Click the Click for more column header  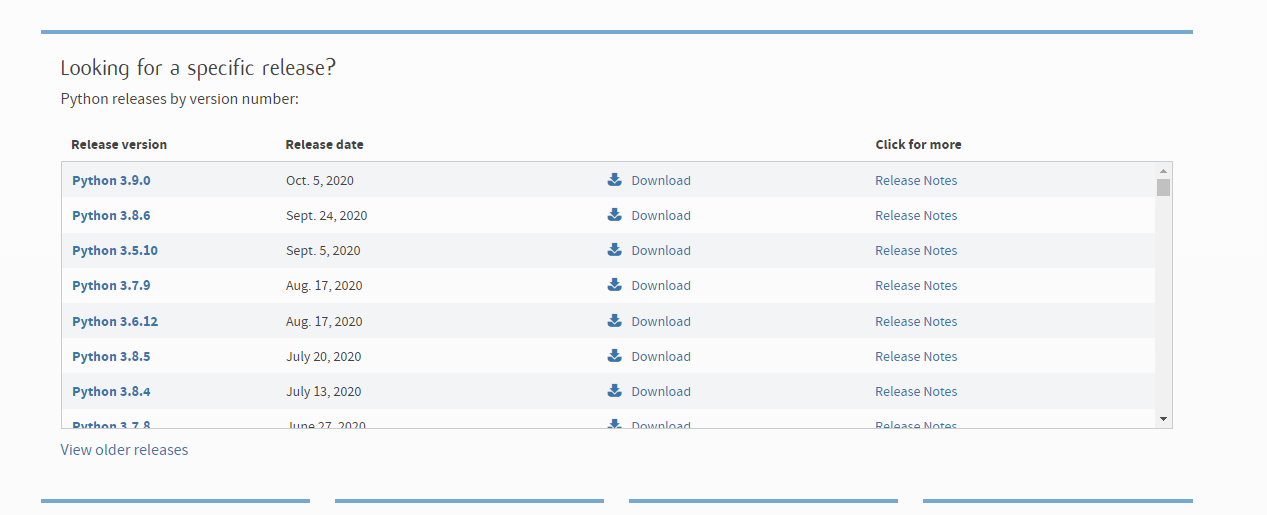pyautogui.click(x=918, y=145)
